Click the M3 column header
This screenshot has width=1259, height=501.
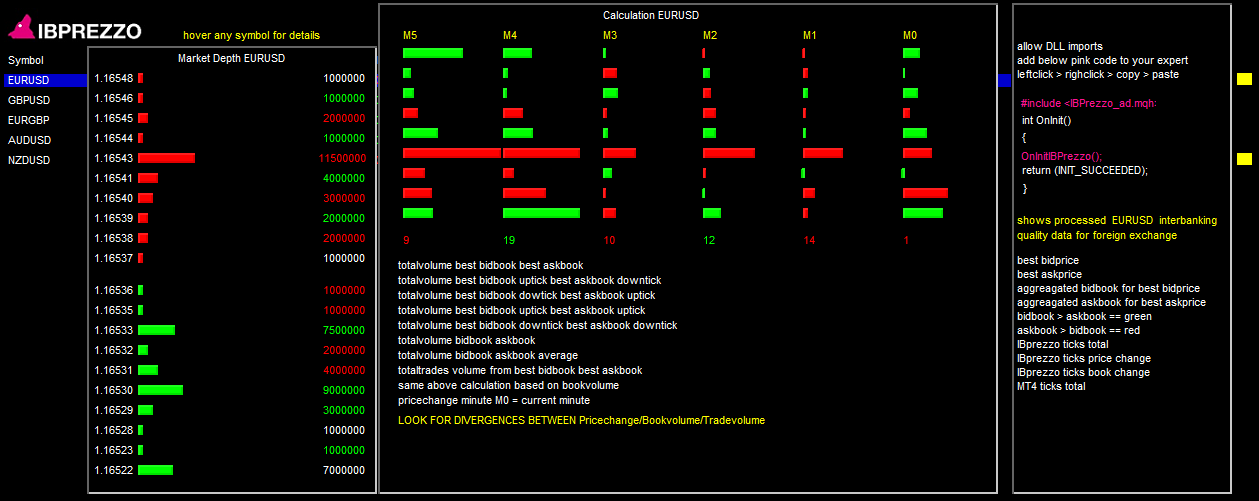tap(610, 36)
